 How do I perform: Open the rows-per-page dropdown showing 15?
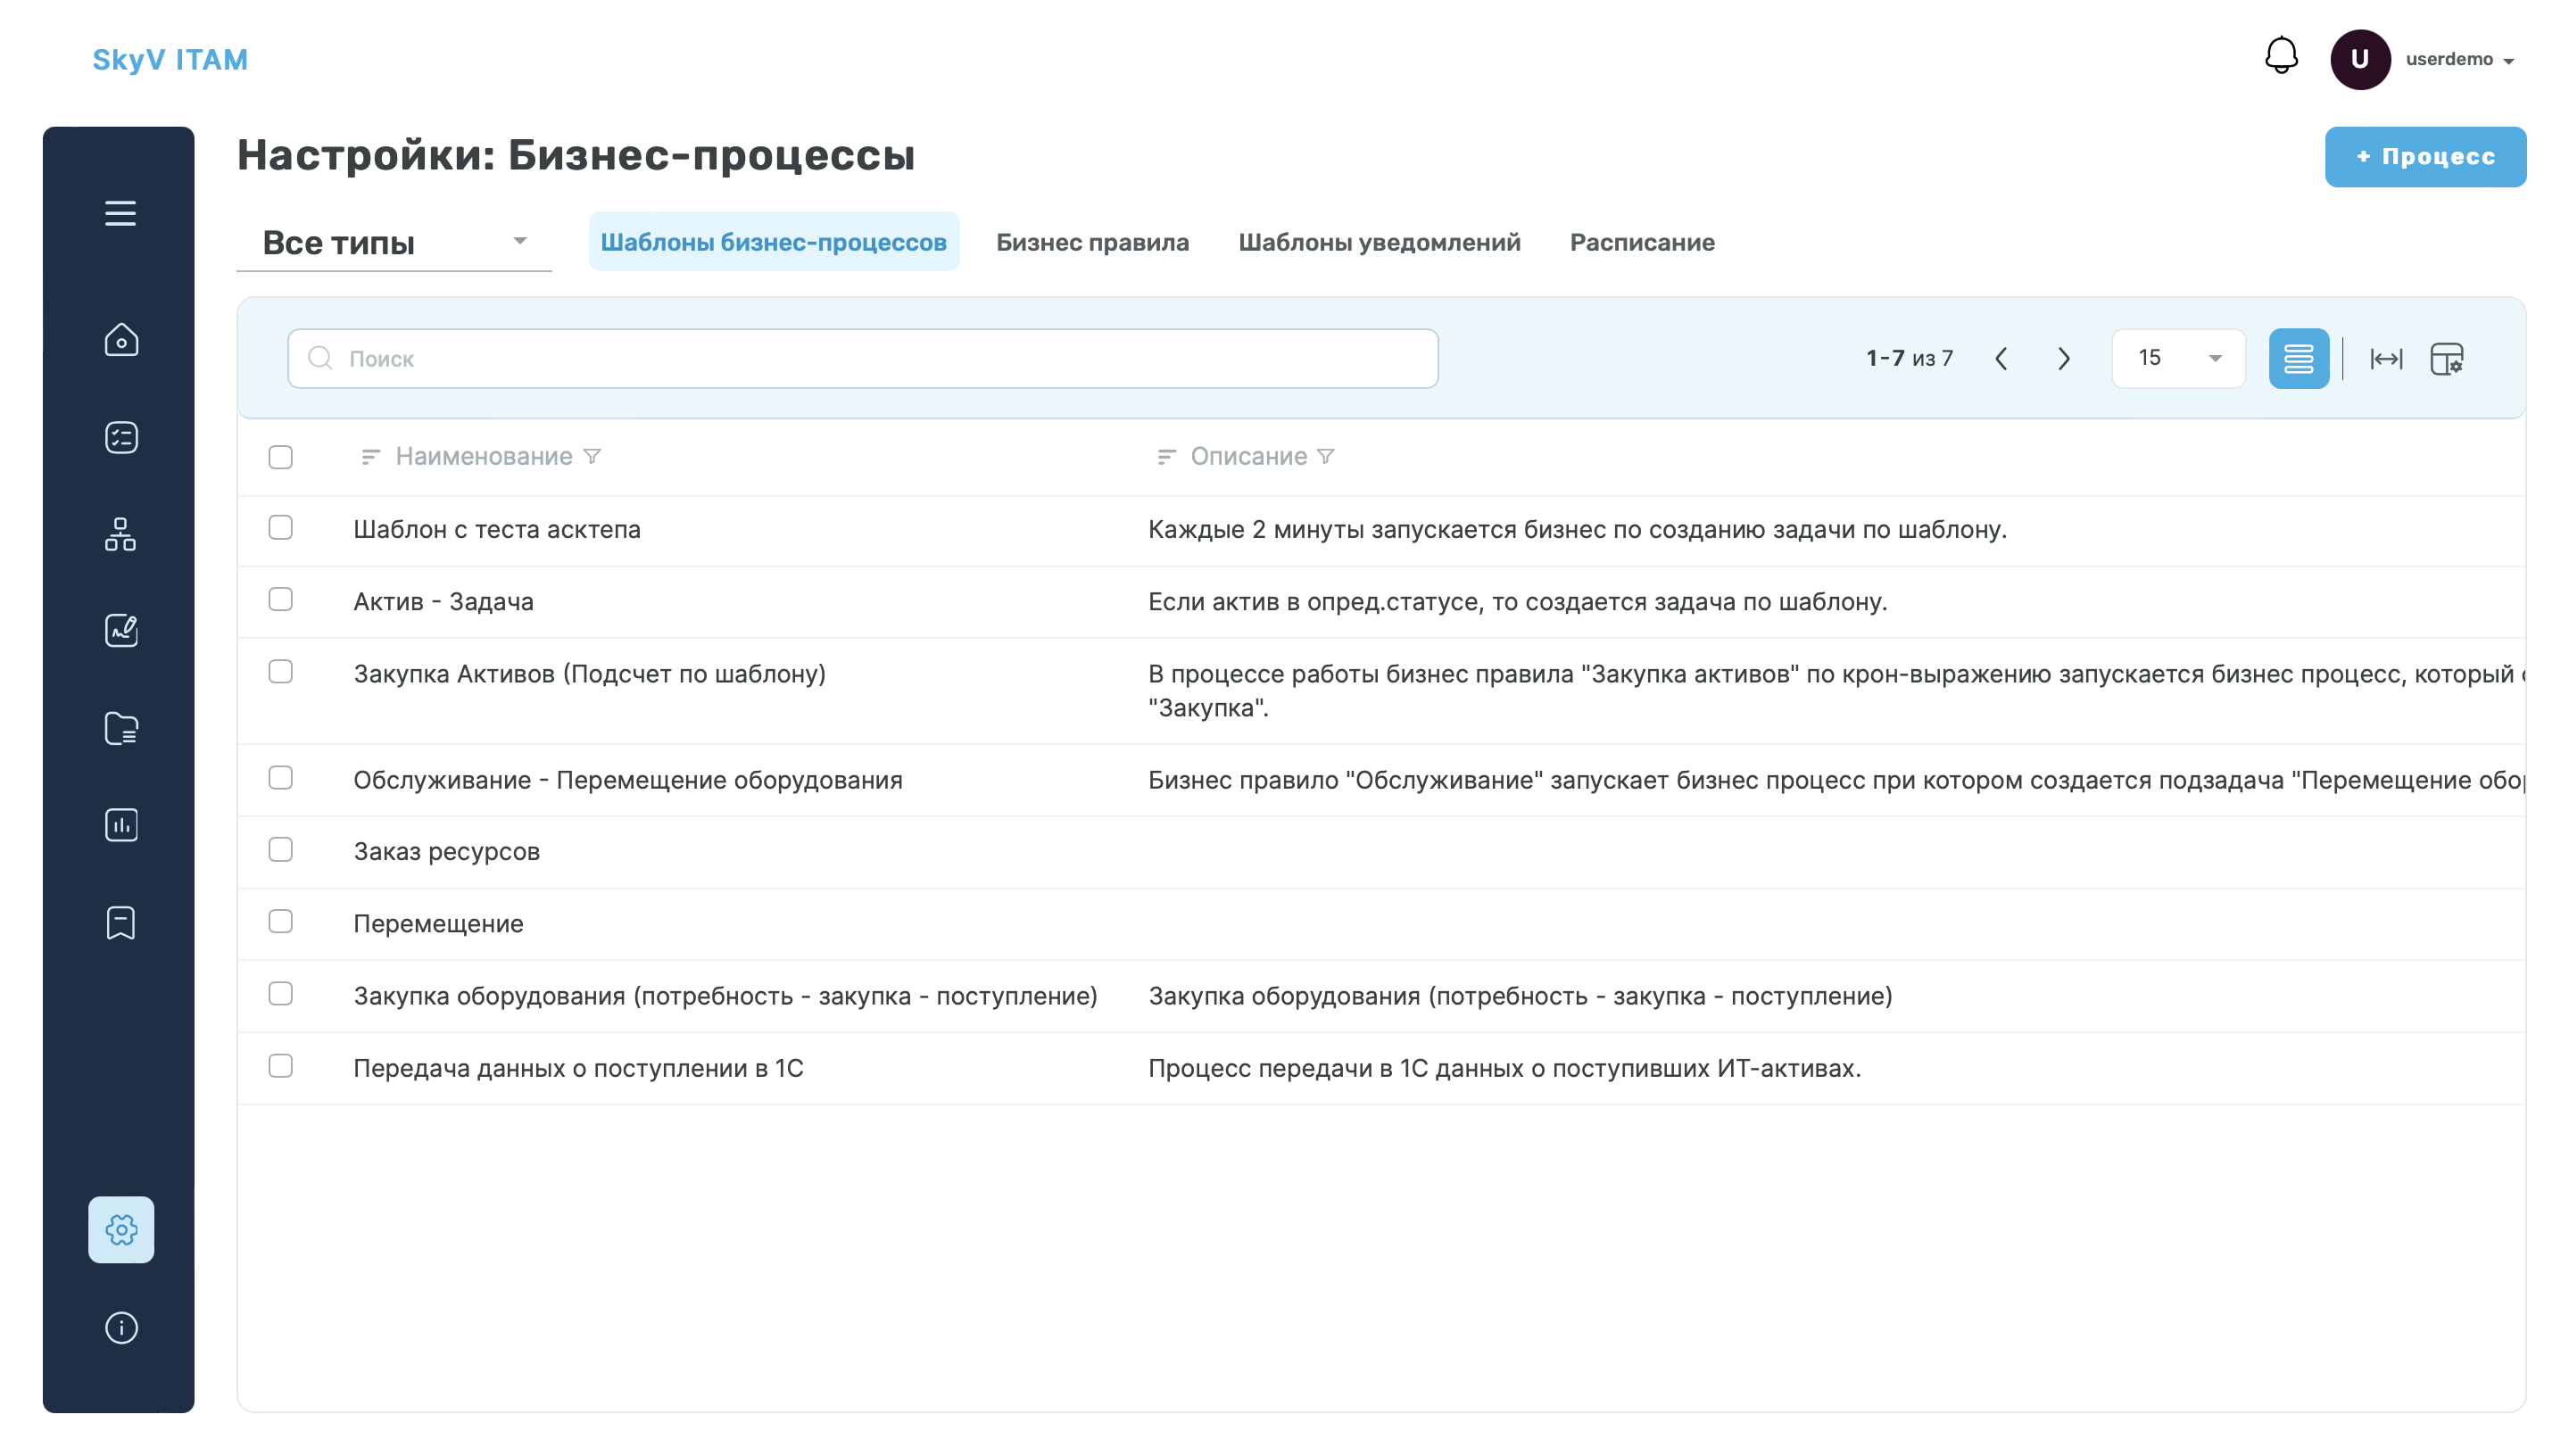point(2178,359)
